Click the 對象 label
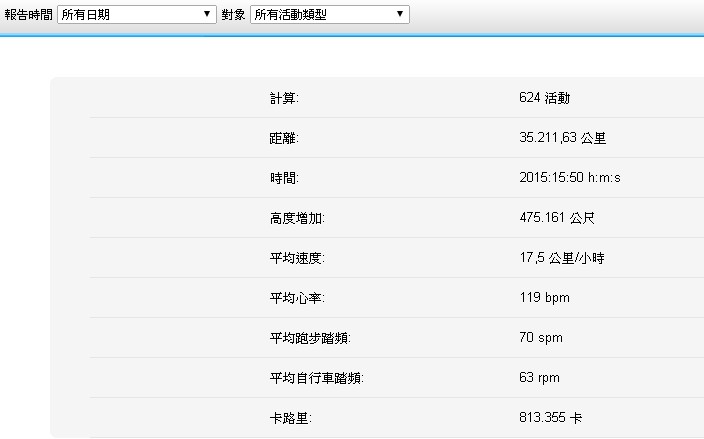 [233, 15]
